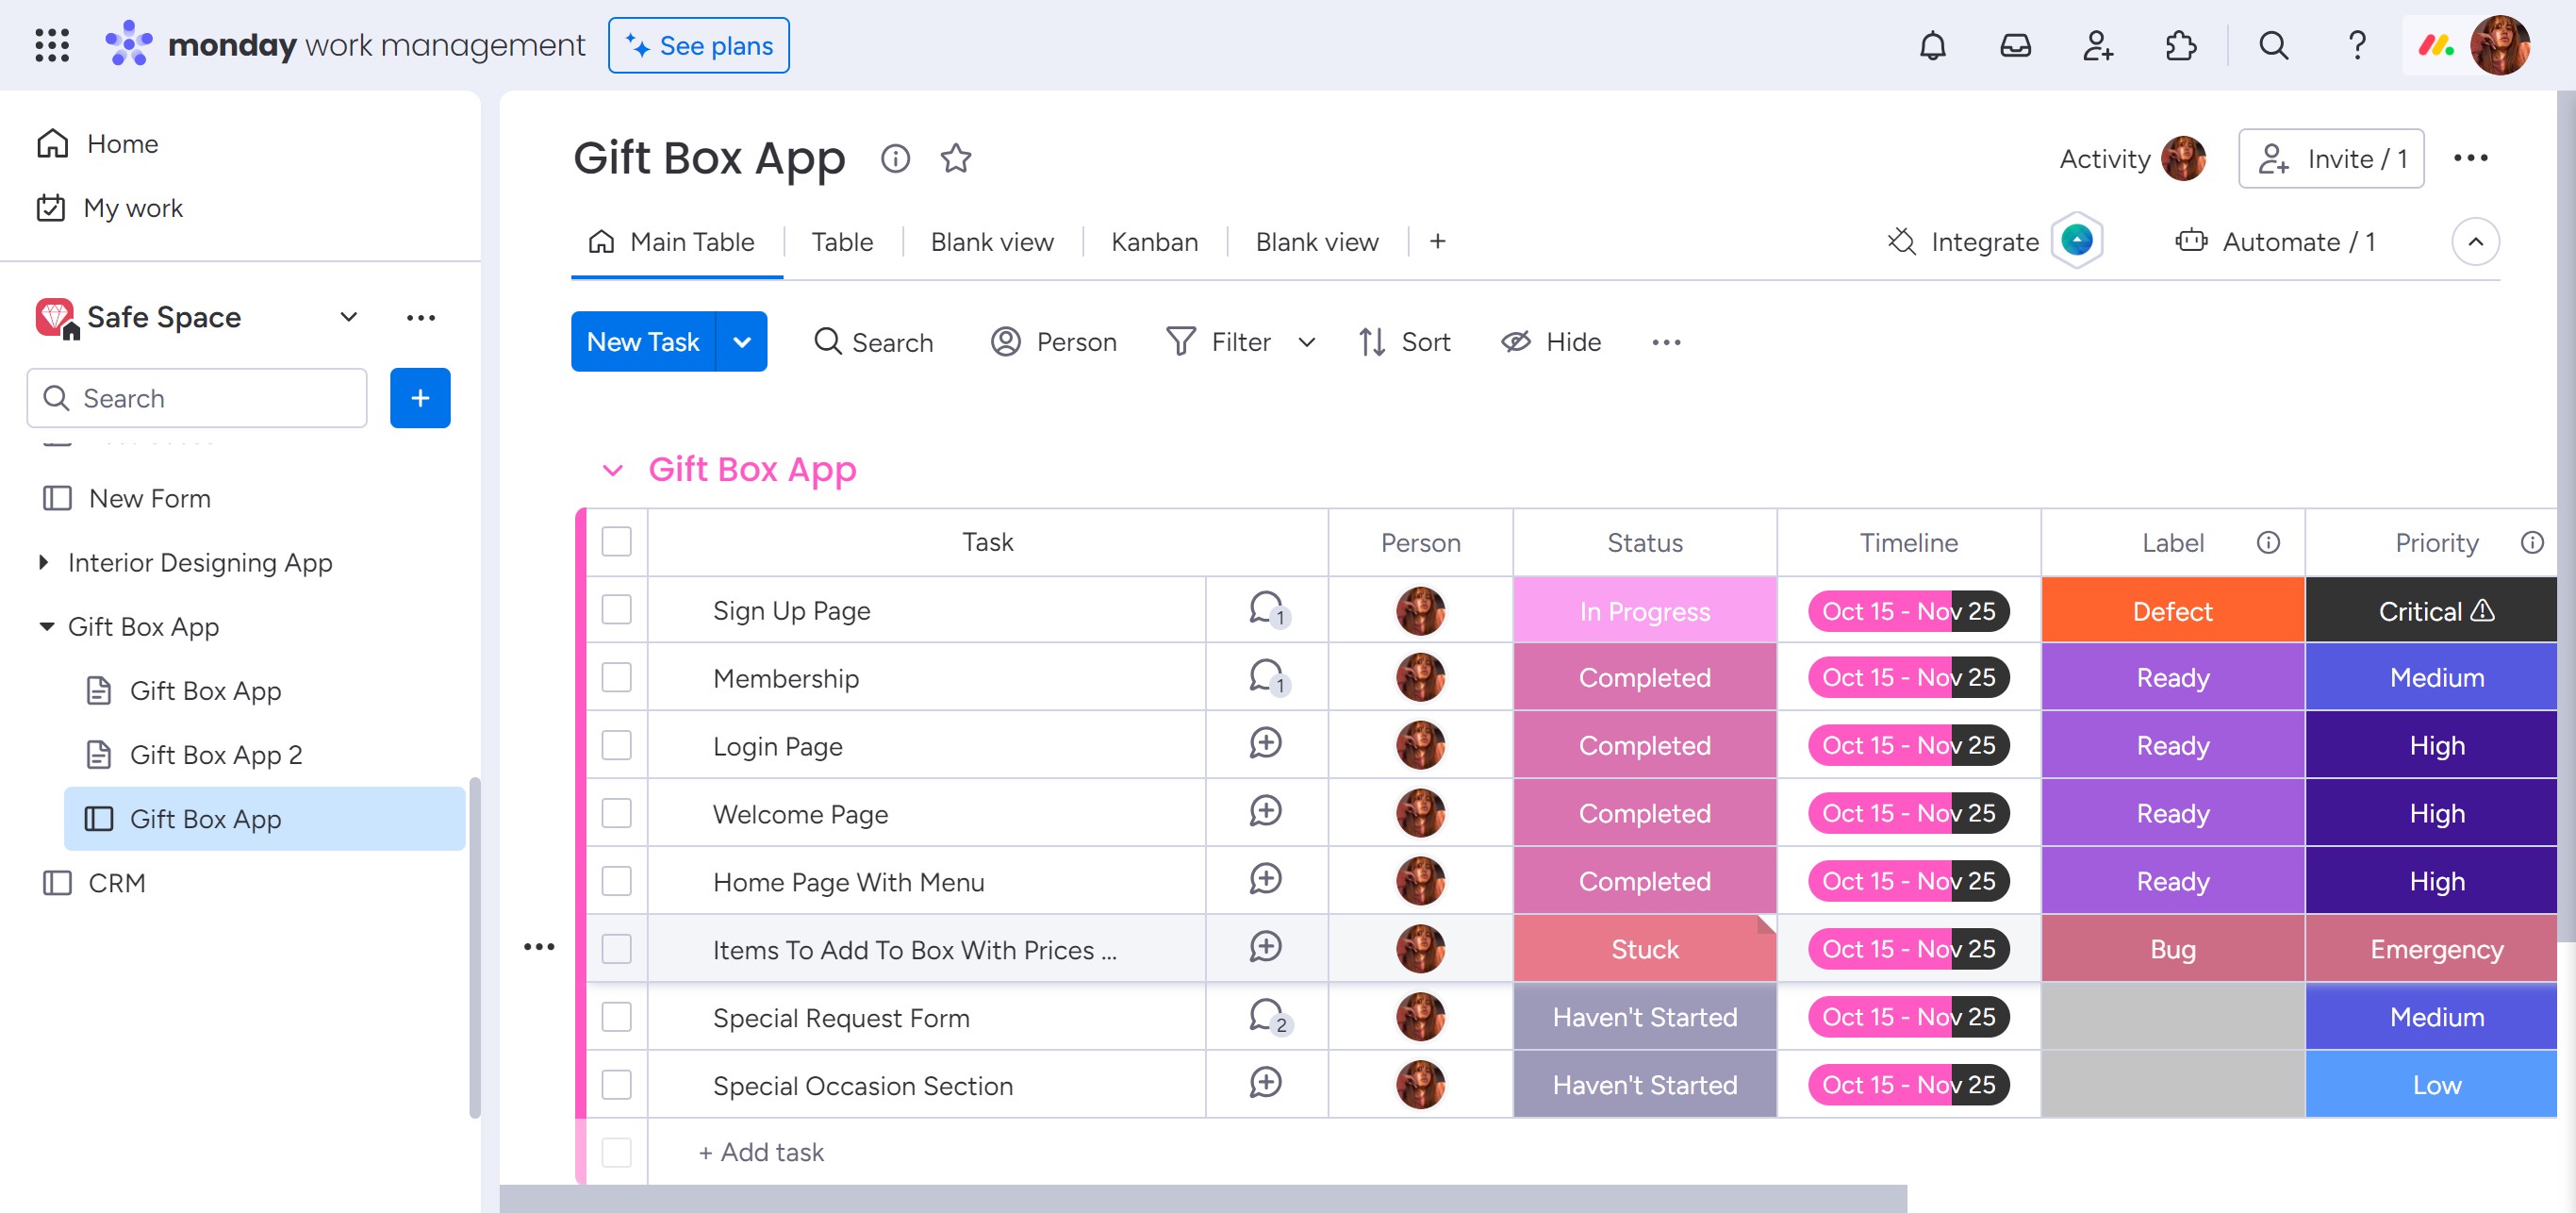Open the help question mark
The width and height of the screenshot is (2576, 1213).
pyautogui.click(x=2356, y=46)
